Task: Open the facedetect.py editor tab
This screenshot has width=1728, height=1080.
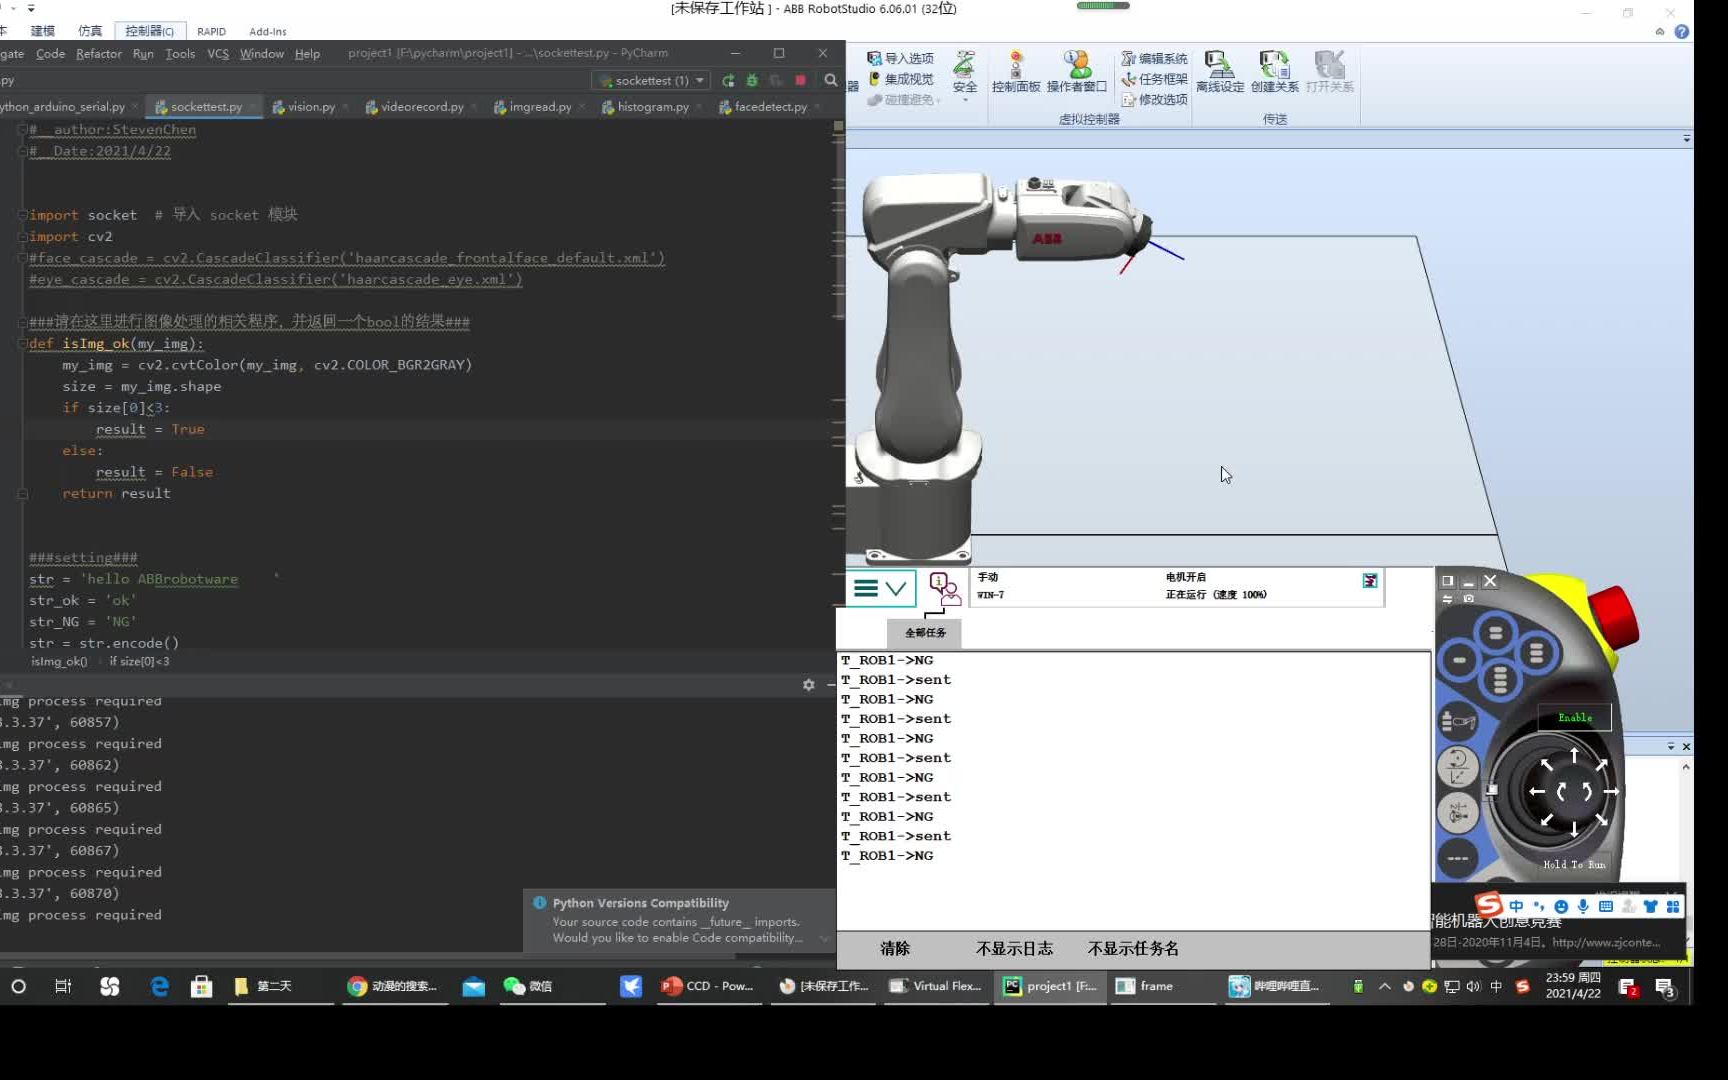Action: point(768,106)
